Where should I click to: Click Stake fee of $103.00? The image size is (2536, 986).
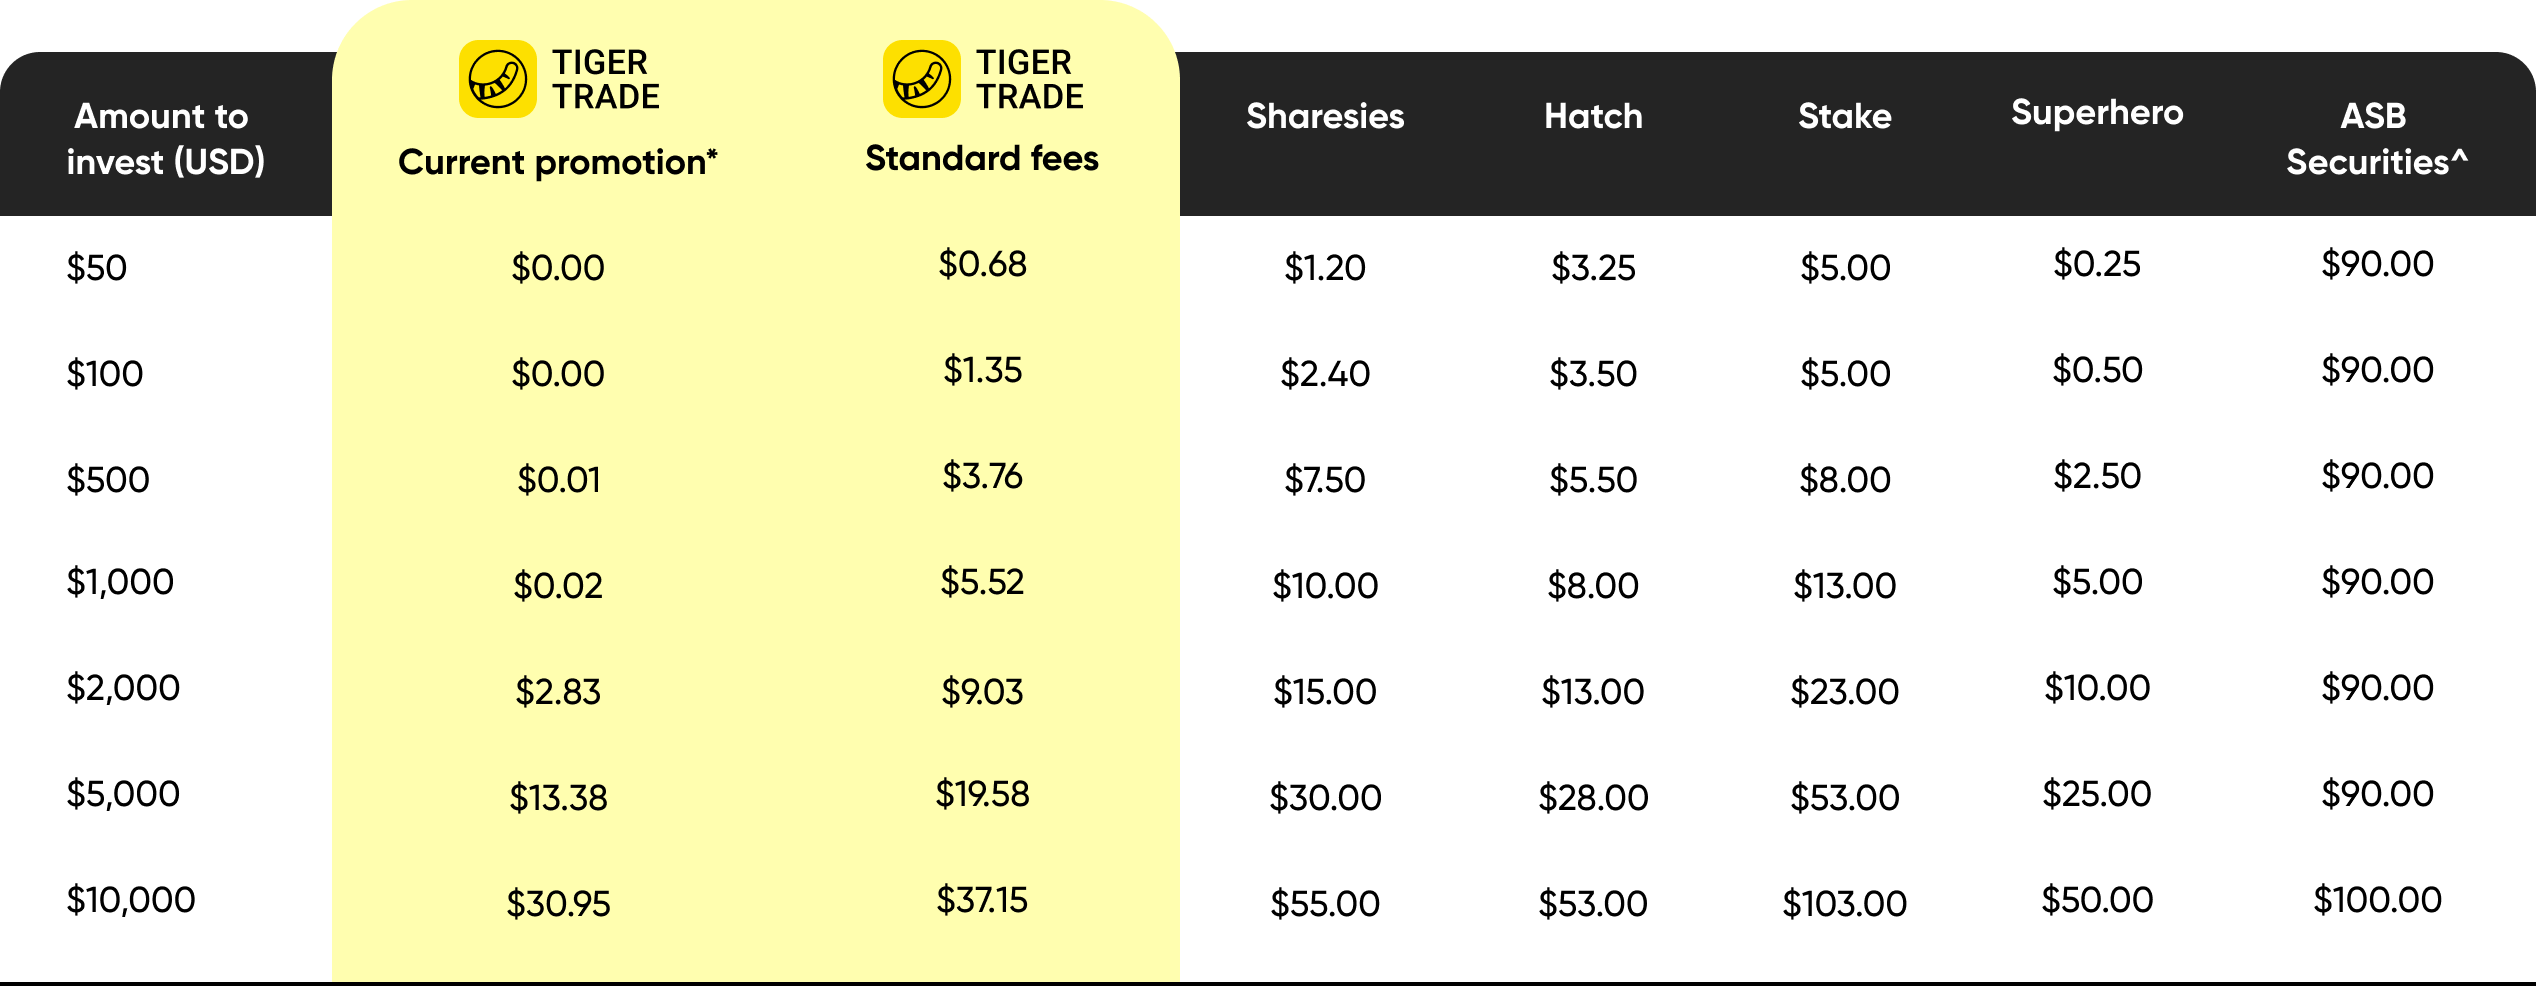point(1845,904)
